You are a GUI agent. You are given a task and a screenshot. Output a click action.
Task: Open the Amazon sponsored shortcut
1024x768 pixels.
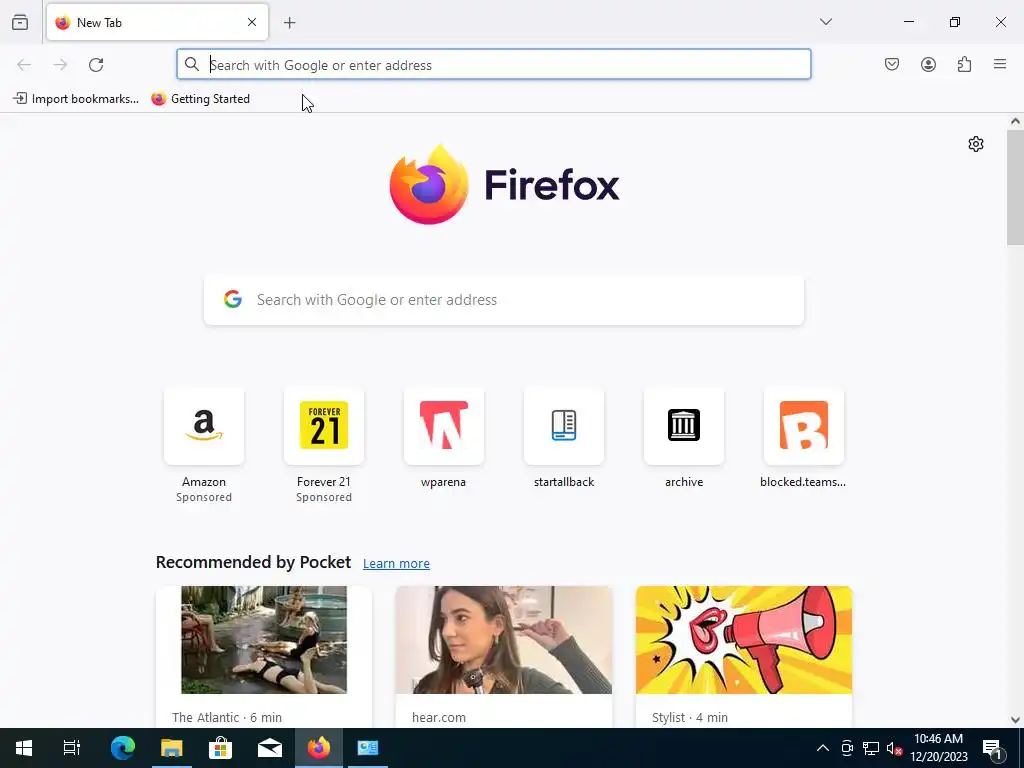point(204,426)
